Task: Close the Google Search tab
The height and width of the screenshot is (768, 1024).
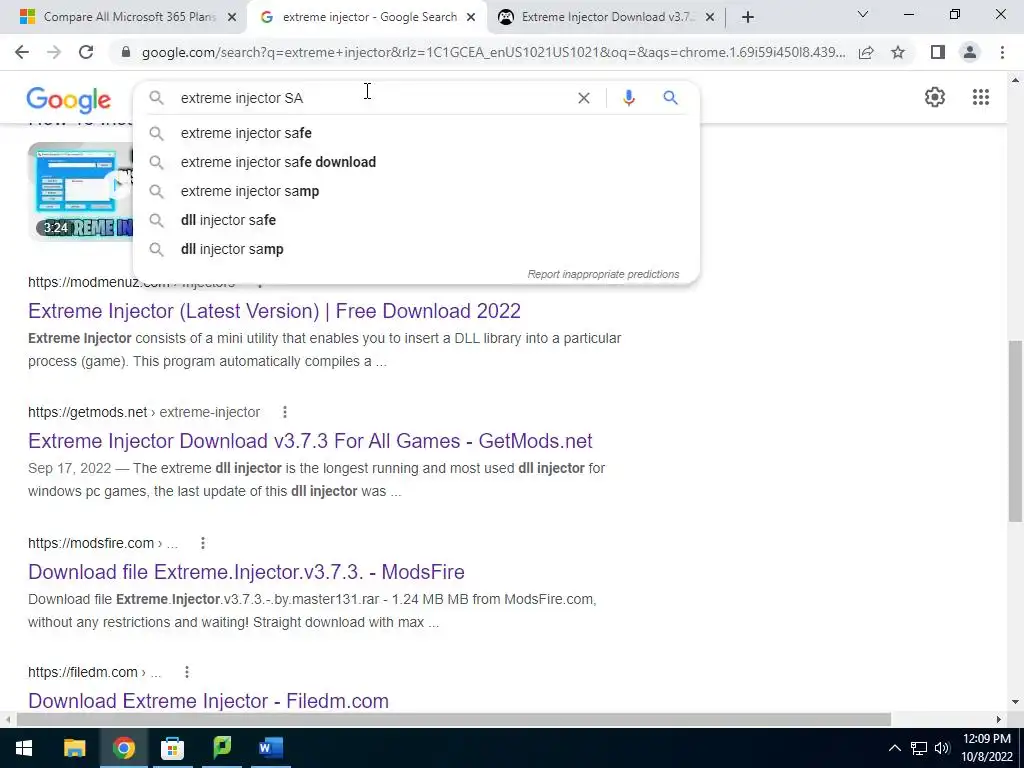Action: tap(471, 18)
